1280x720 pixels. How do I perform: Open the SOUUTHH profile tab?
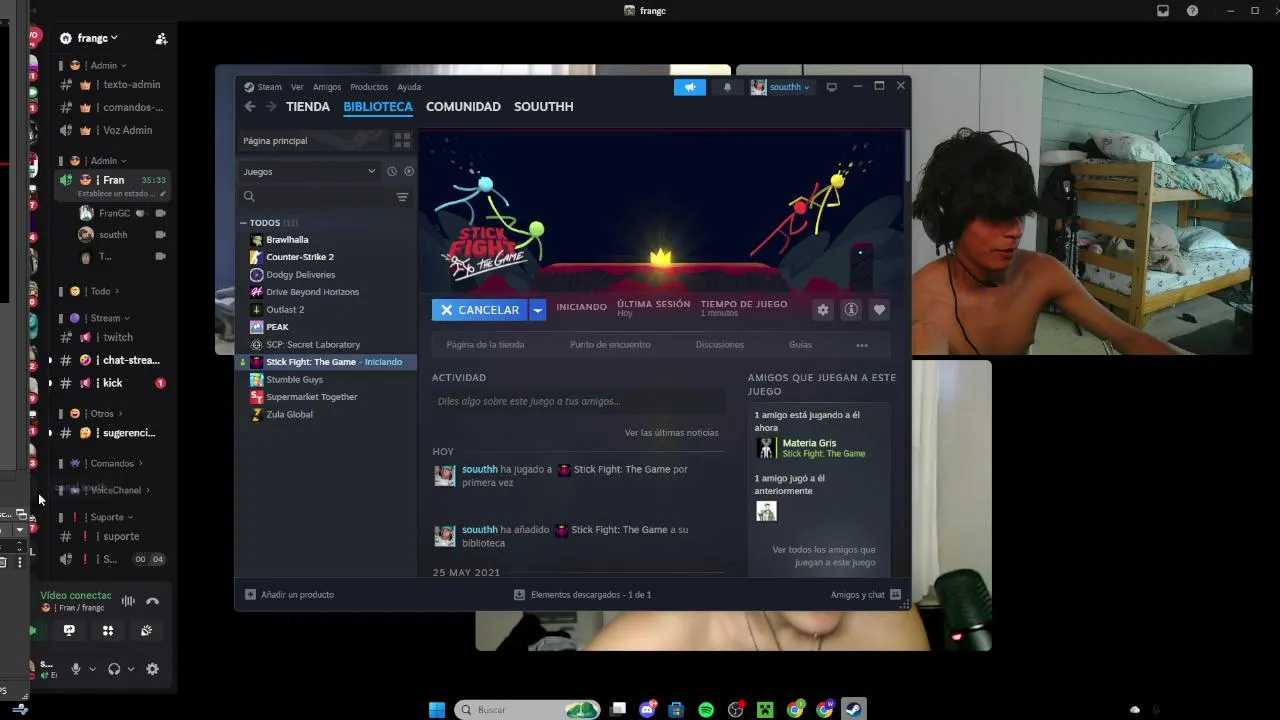(x=543, y=106)
